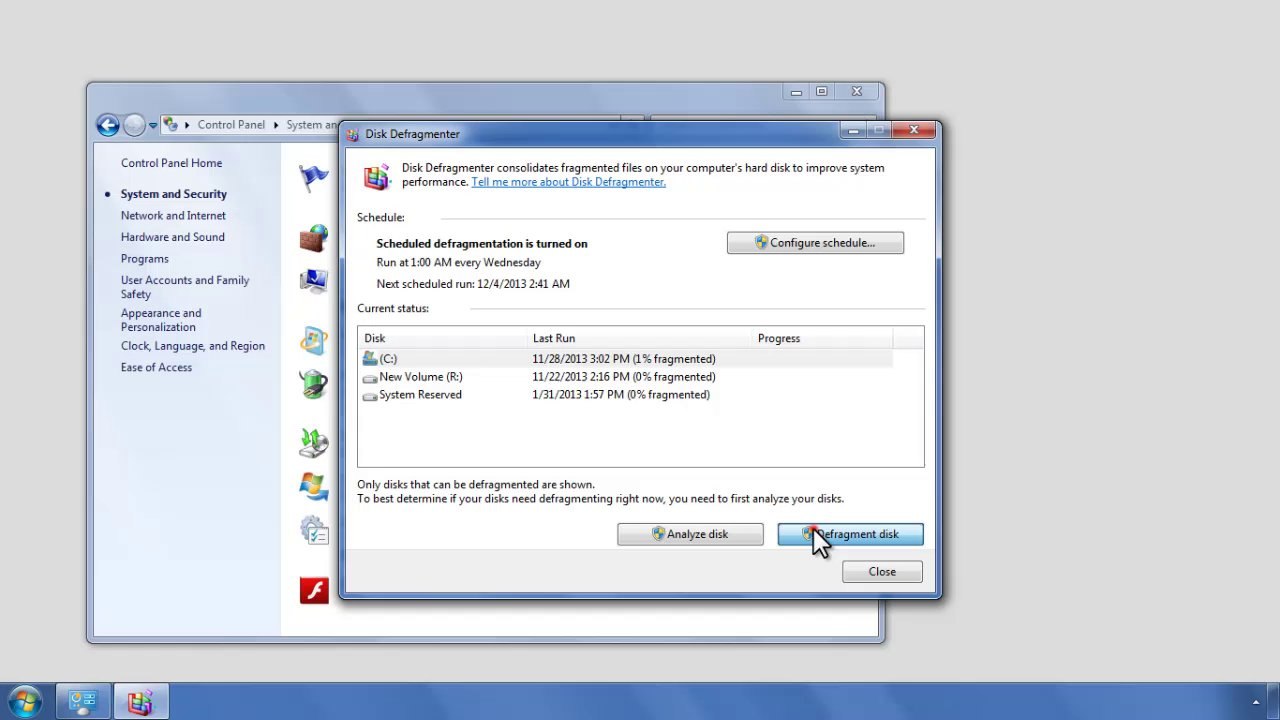This screenshot has width=1280, height=720.
Task: Select the New Volume (R:) disk
Action: coord(627,377)
